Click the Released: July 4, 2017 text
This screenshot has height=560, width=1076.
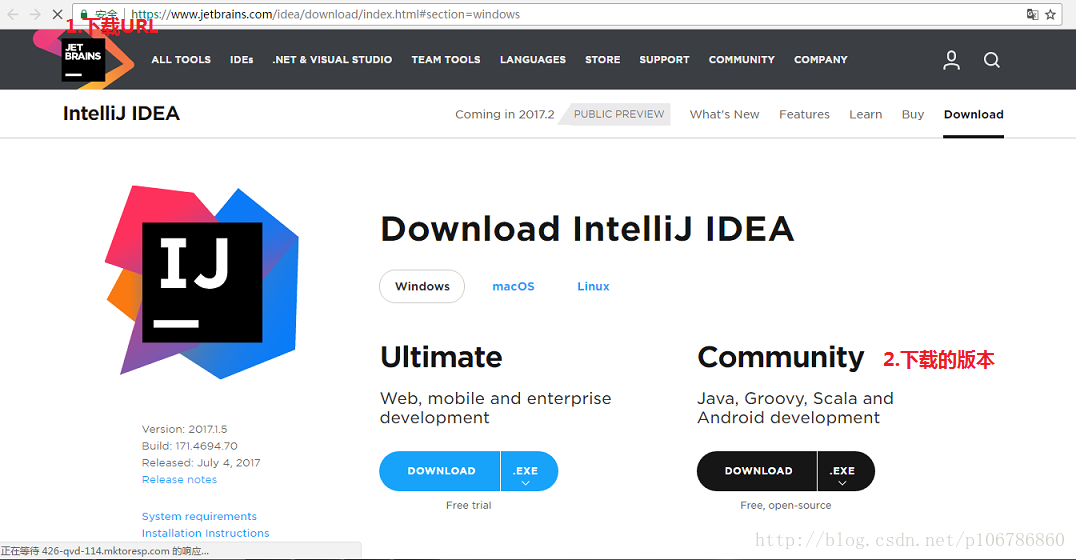tap(201, 463)
